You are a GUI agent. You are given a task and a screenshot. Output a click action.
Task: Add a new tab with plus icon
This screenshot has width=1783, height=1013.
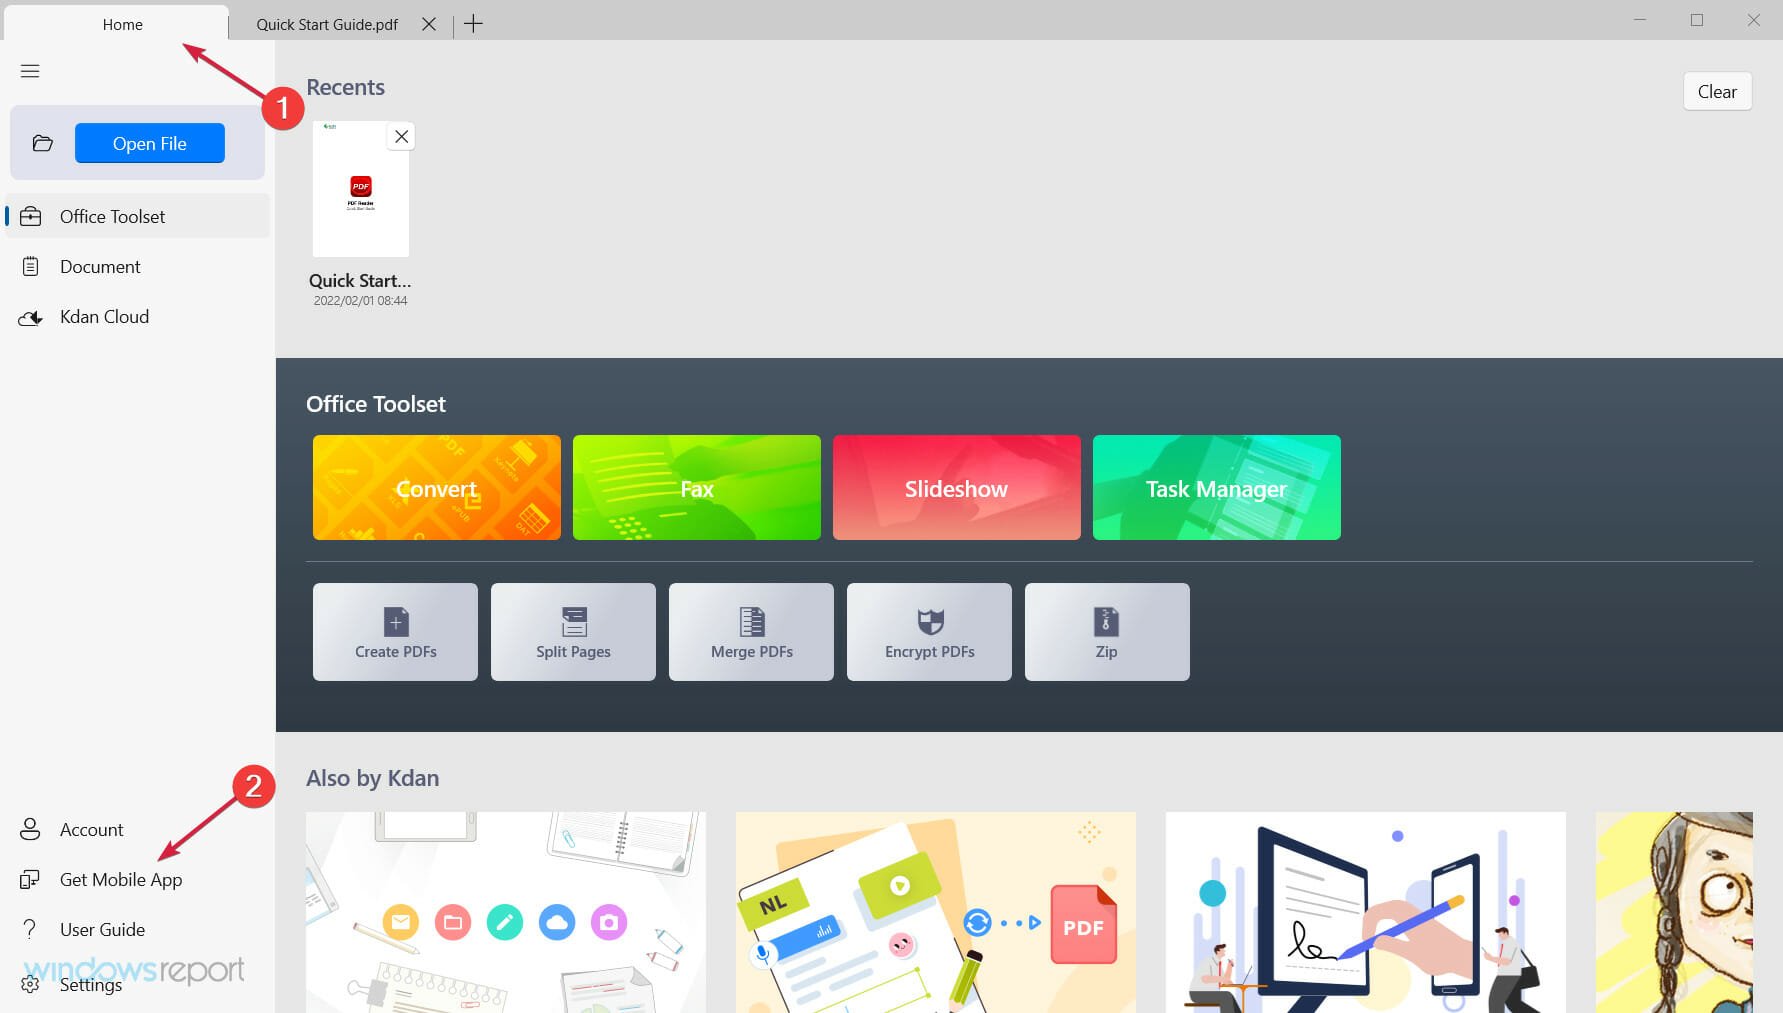[x=474, y=24]
